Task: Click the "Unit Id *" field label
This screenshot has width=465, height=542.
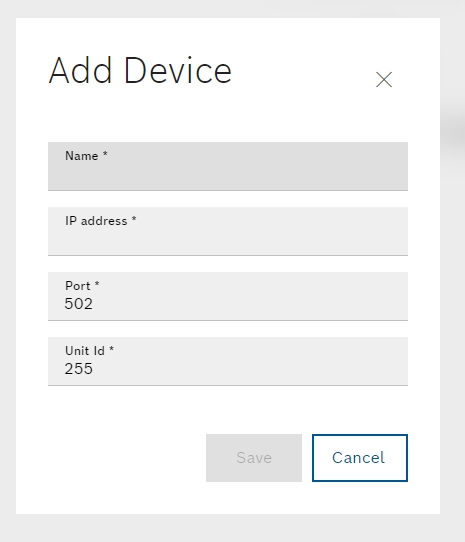Action: click(90, 351)
